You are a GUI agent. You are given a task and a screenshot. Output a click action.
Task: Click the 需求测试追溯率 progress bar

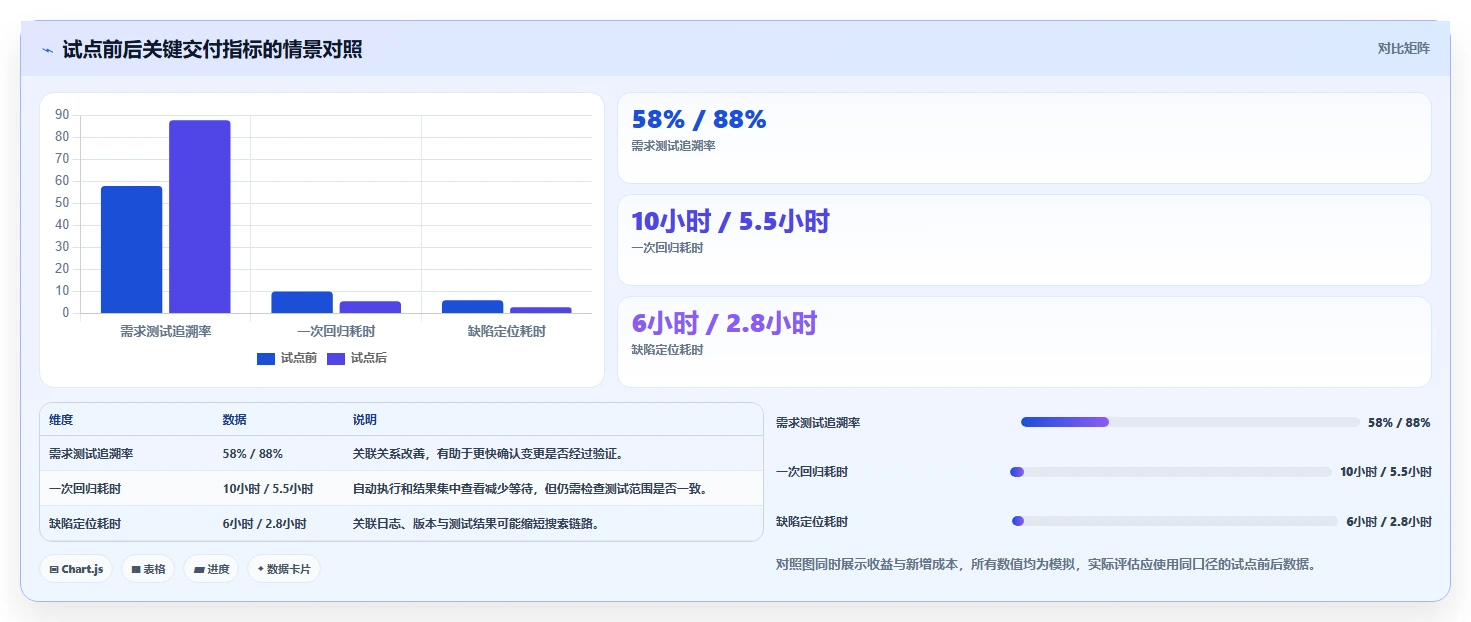[x=1190, y=422]
